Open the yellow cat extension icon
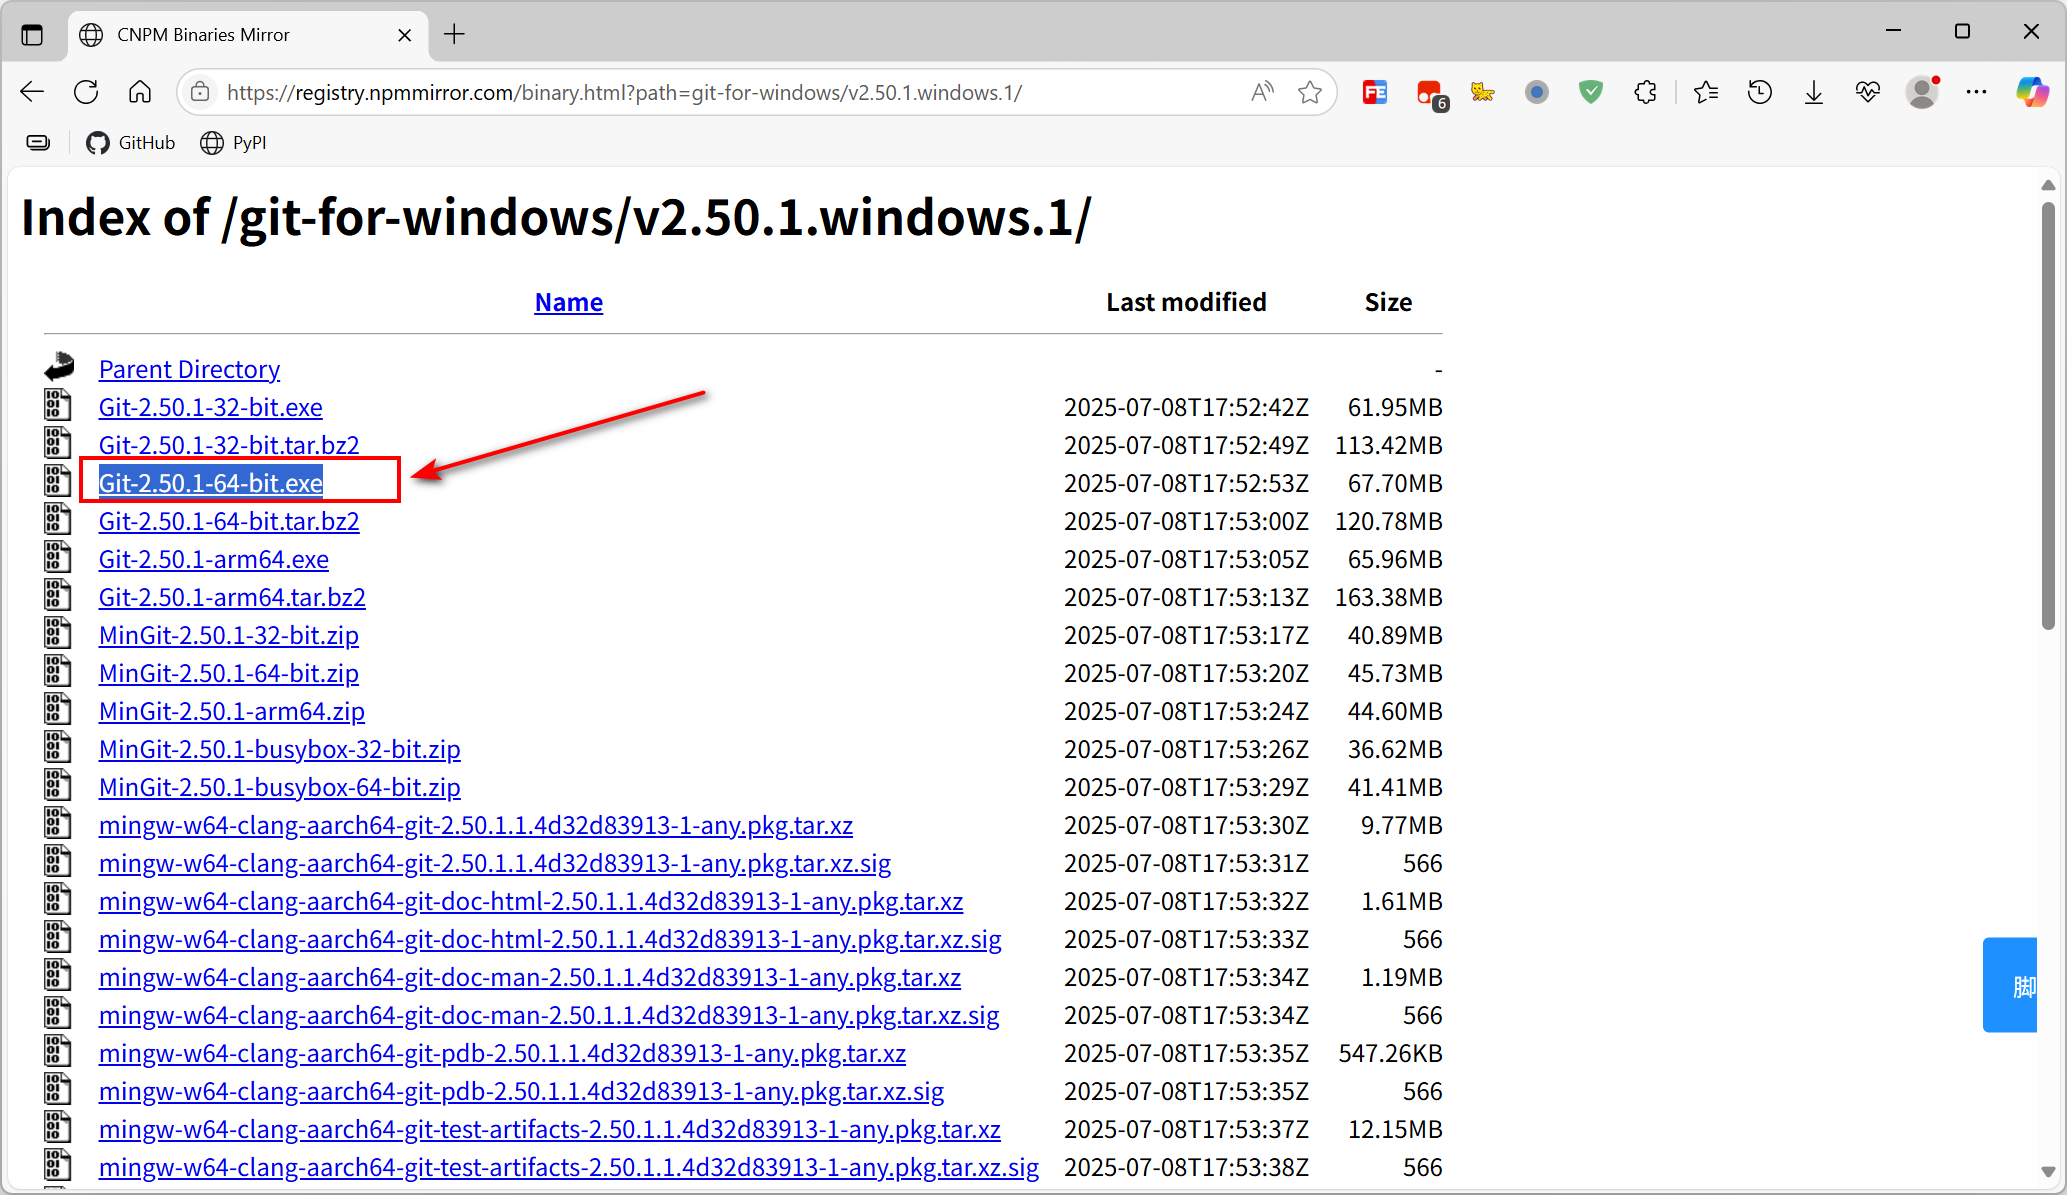 [x=1483, y=92]
